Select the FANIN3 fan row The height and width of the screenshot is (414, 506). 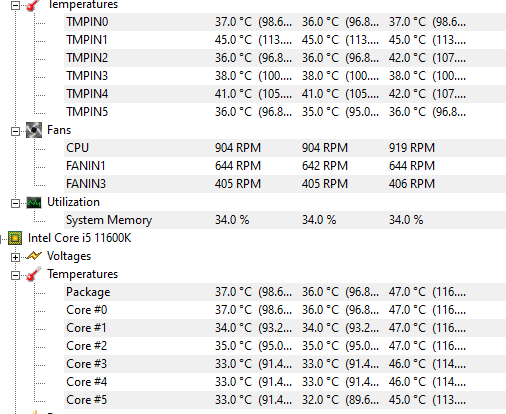click(285, 184)
